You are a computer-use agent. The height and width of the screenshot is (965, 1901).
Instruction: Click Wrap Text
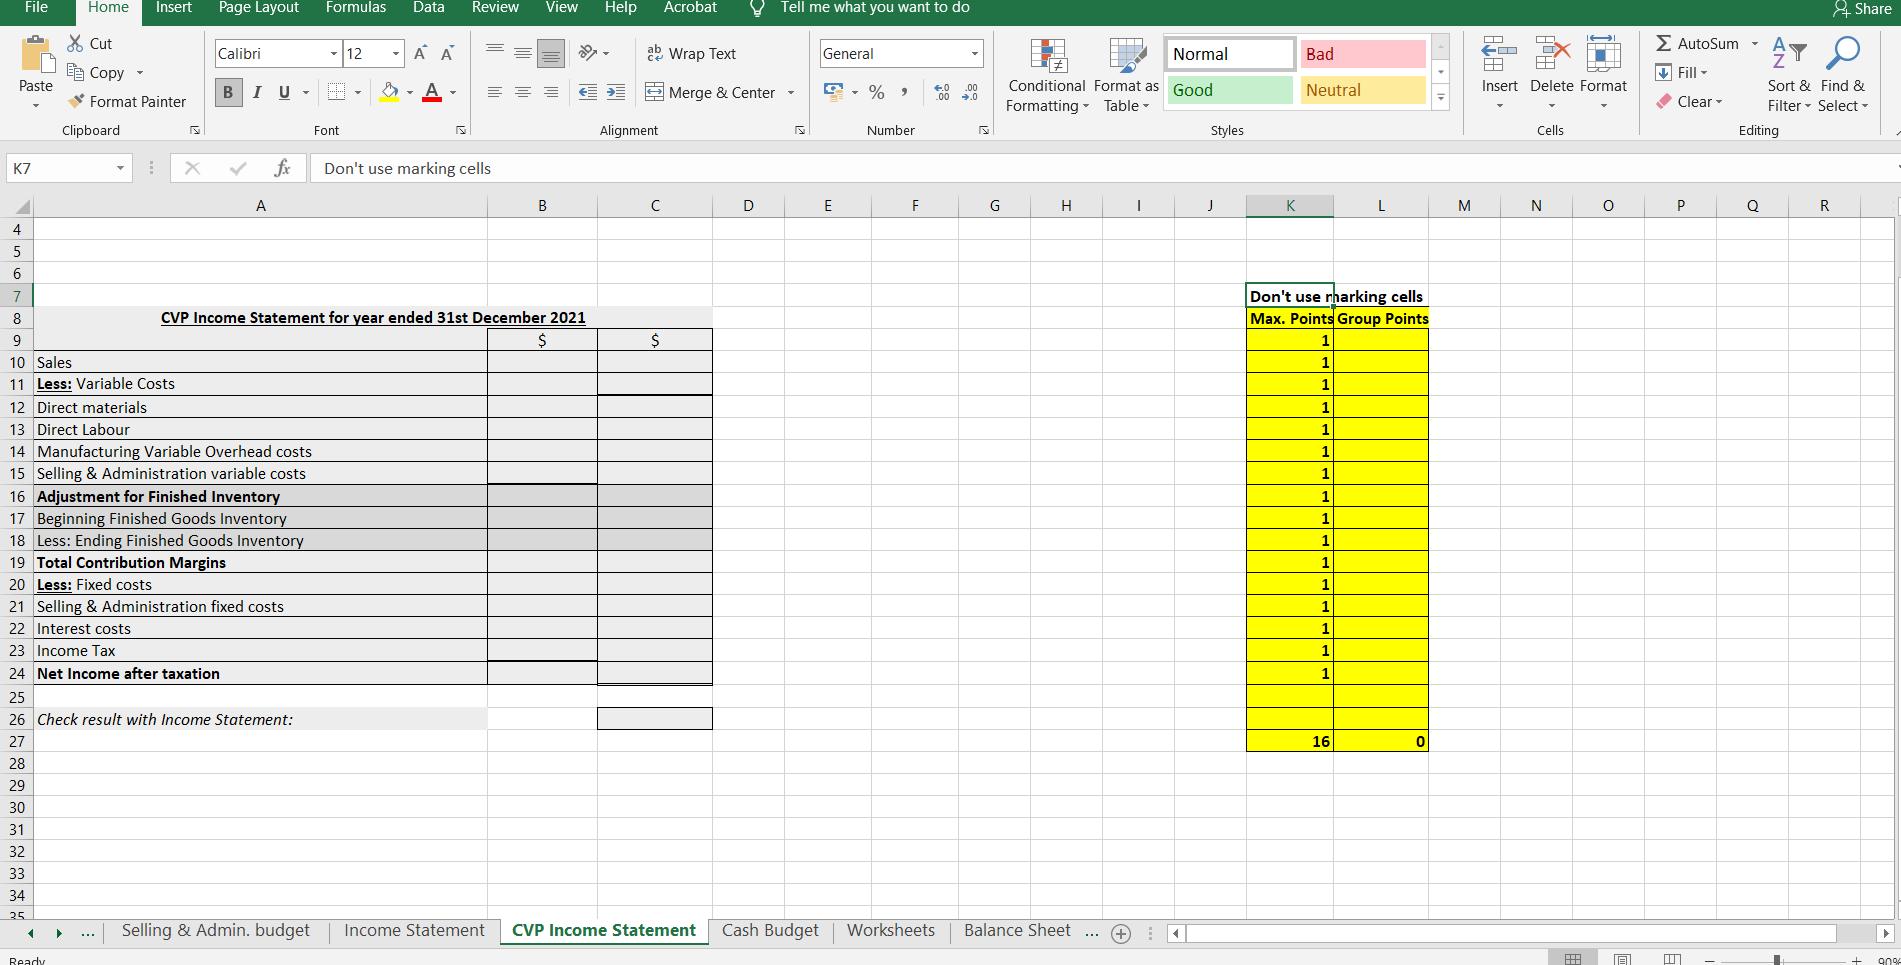tap(691, 53)
